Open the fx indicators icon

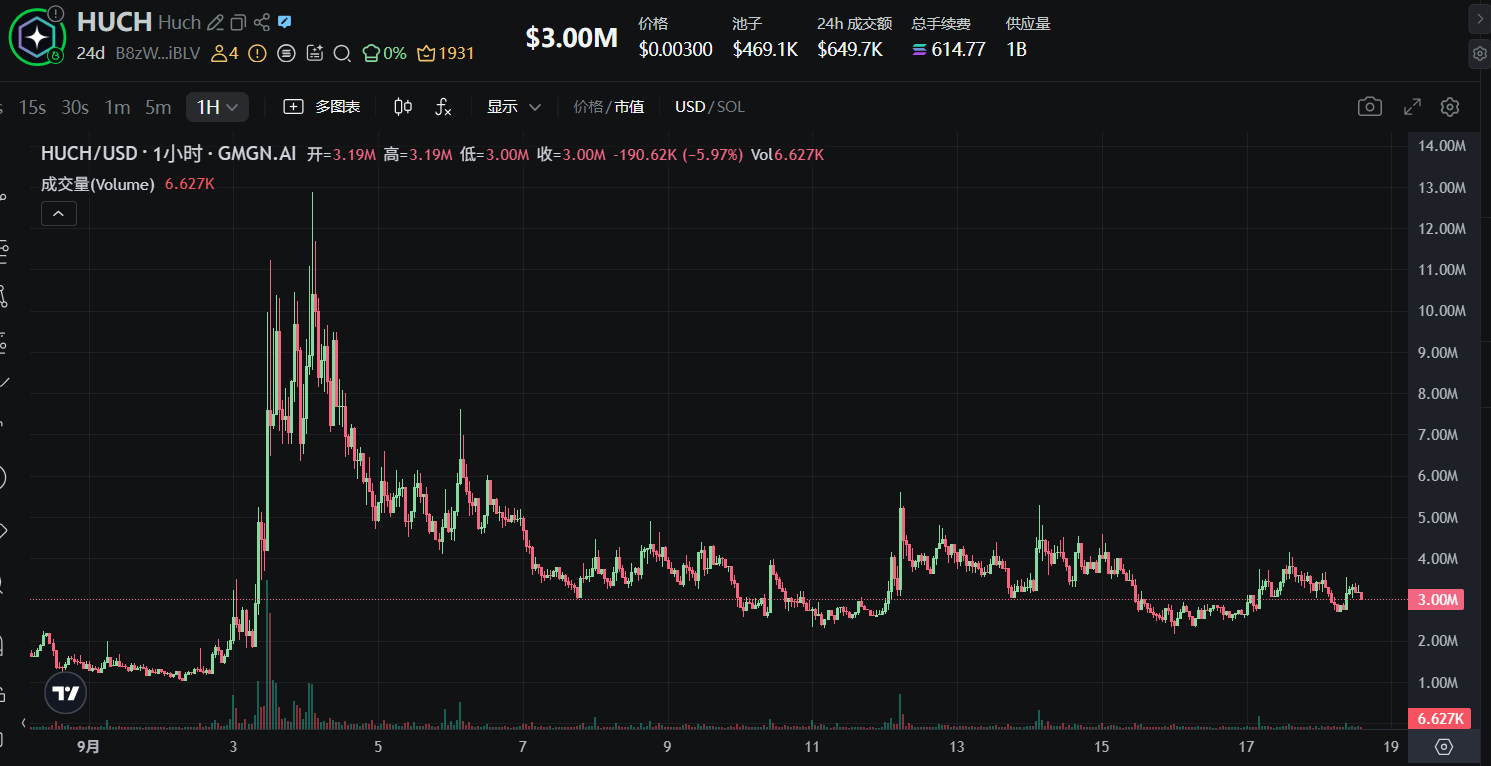pyautogui.click(x=443, y=107)
